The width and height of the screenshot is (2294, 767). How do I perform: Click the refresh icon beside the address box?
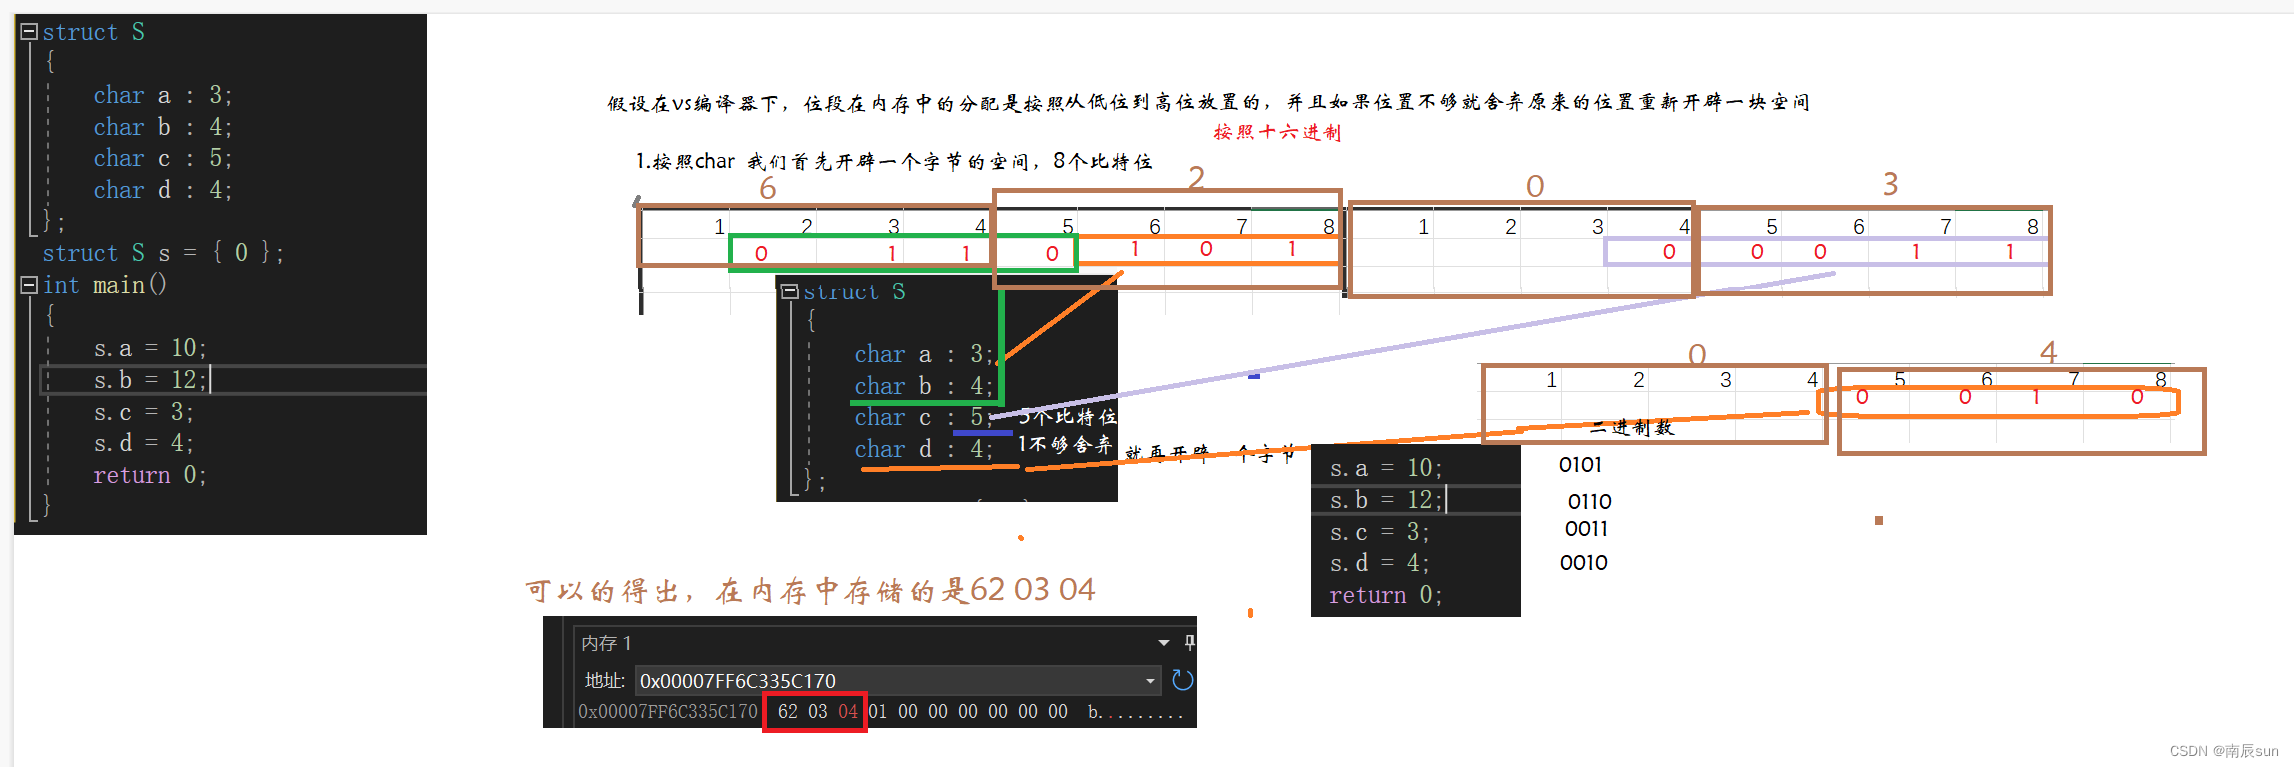coord(1182,680)
